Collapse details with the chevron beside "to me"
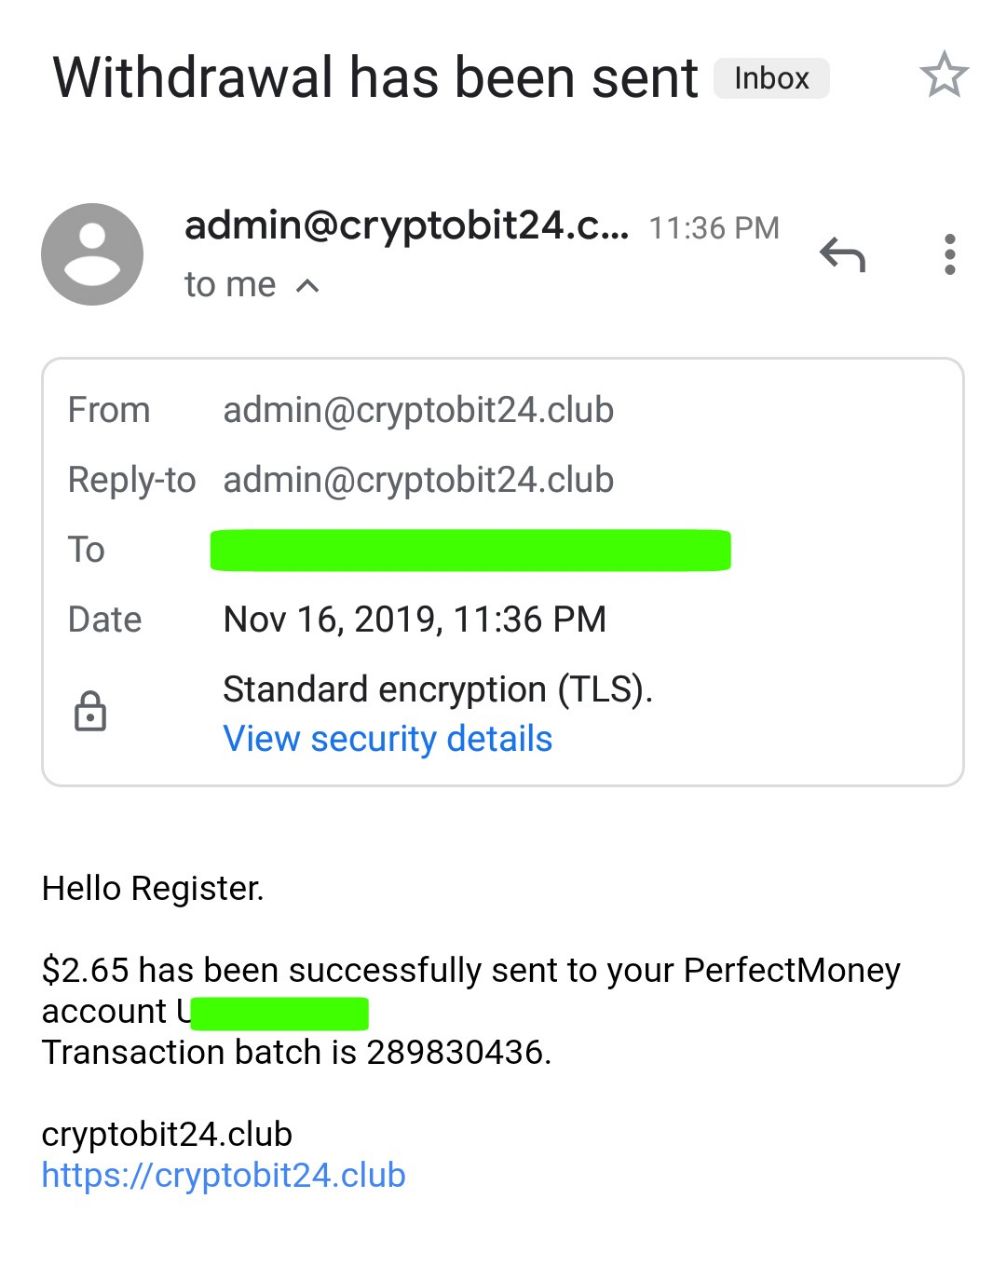 point(308,286)
